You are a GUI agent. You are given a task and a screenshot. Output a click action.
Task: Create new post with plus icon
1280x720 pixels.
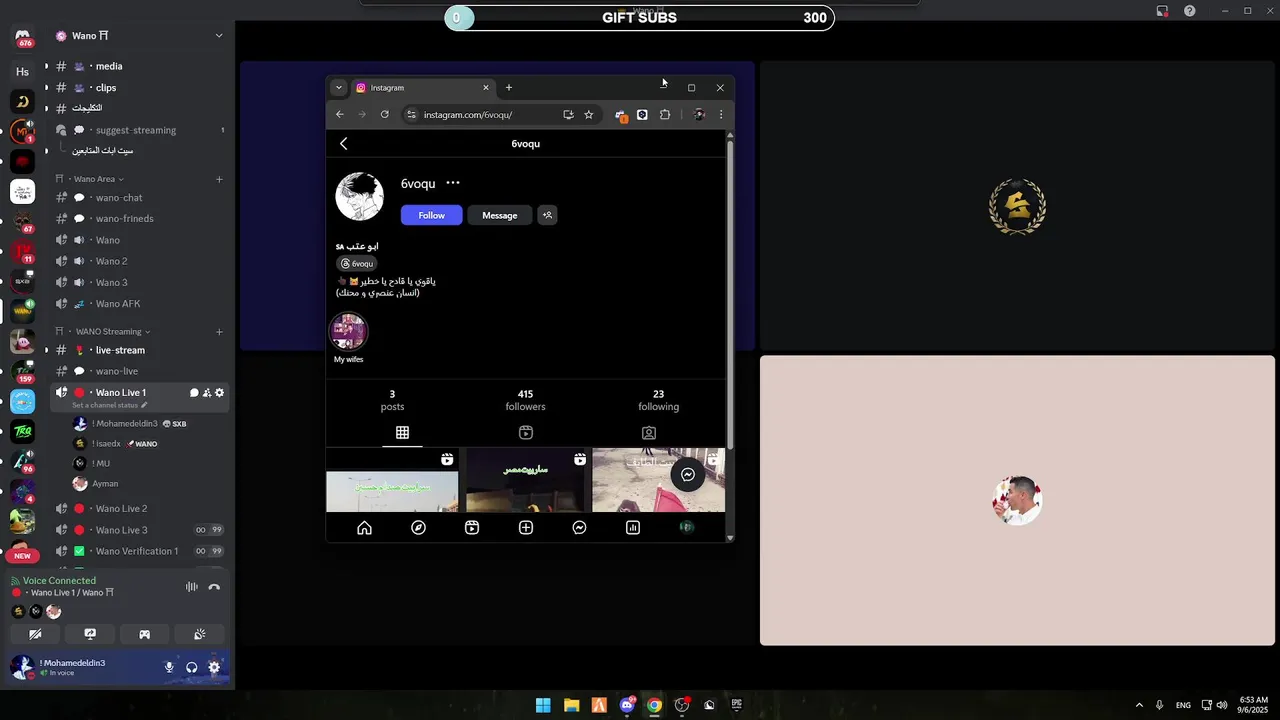[526, 528]
